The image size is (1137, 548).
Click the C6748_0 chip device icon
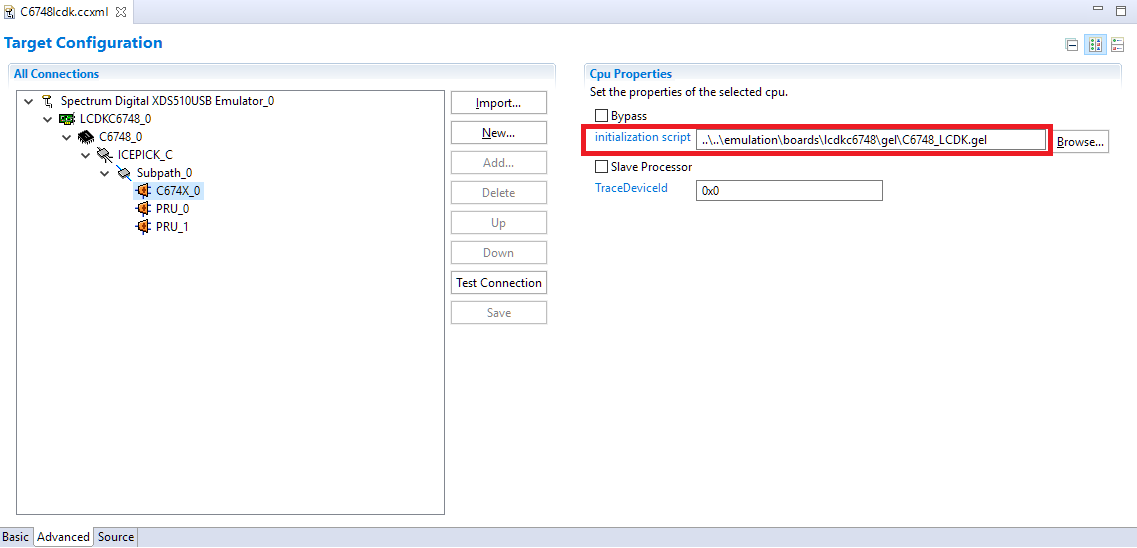86,137
